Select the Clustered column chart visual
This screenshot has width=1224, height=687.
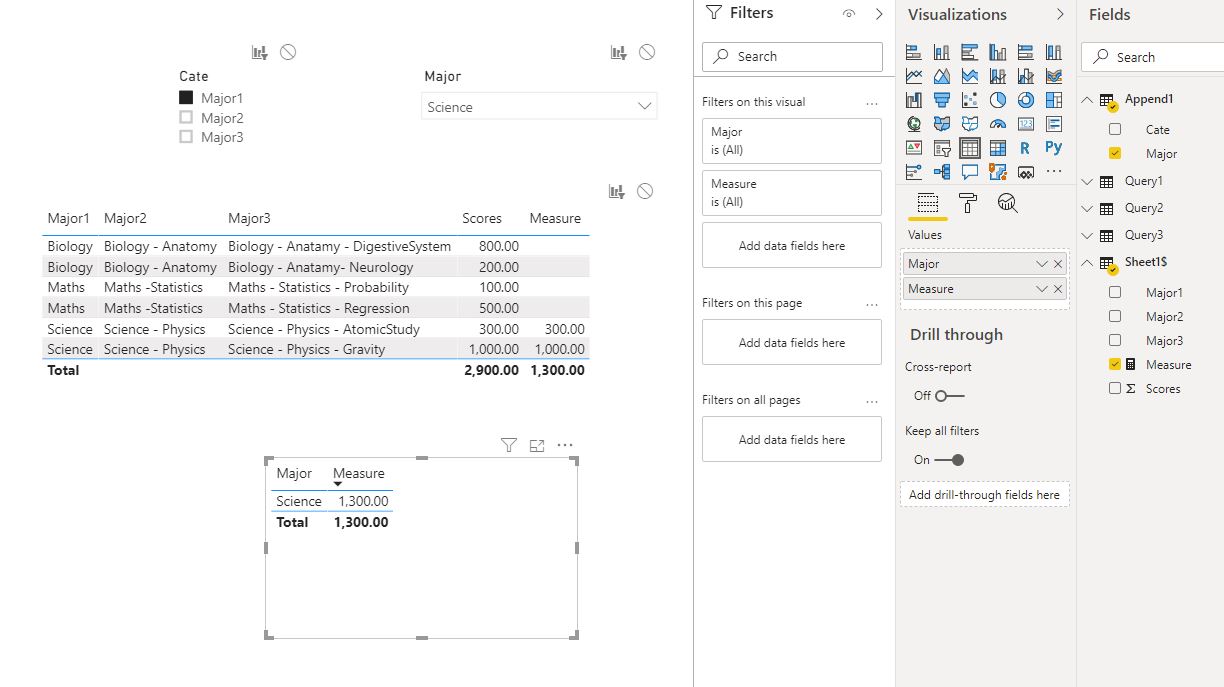pyautogui.click(x=997, y=52)
